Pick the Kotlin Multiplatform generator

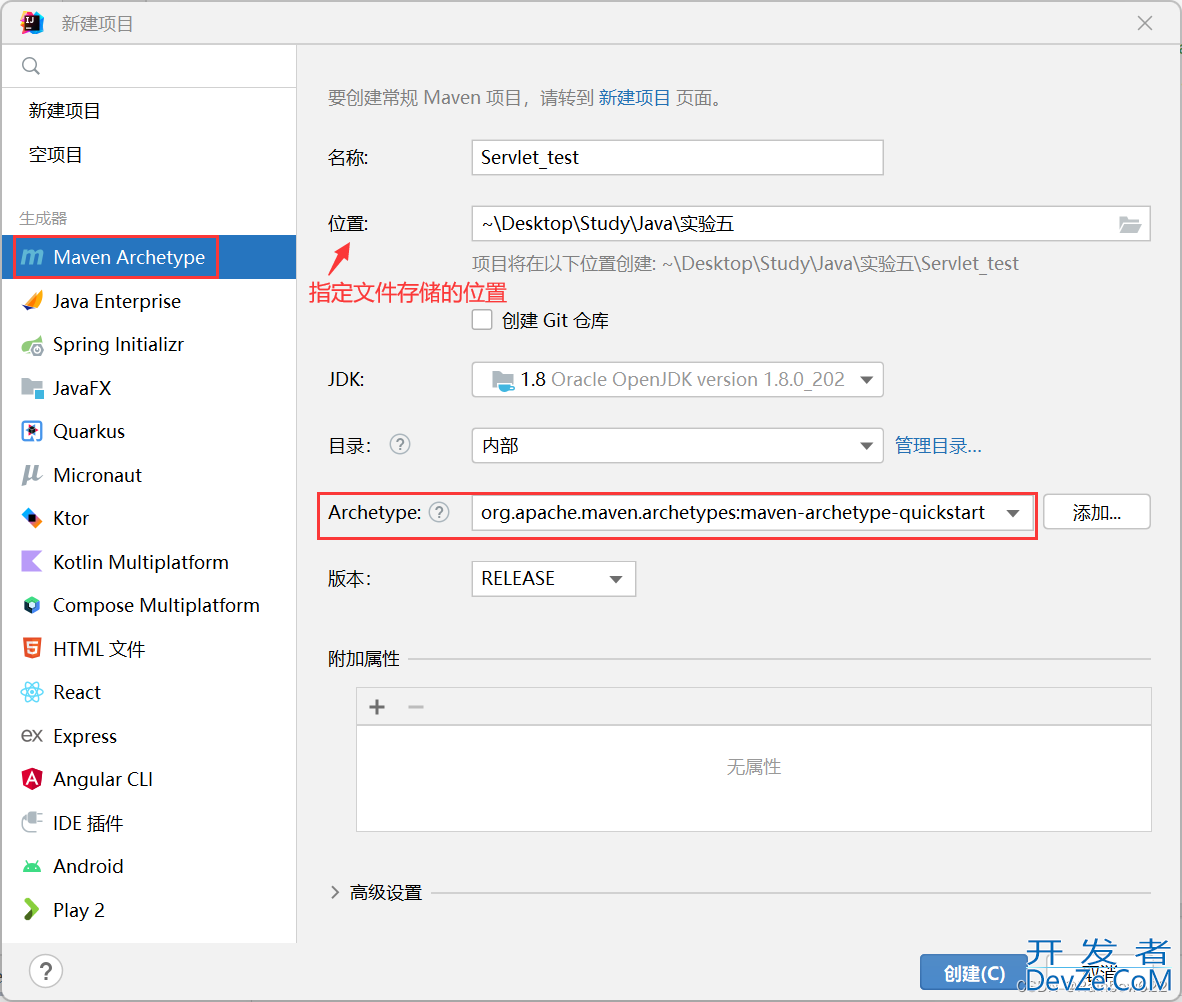149,562
